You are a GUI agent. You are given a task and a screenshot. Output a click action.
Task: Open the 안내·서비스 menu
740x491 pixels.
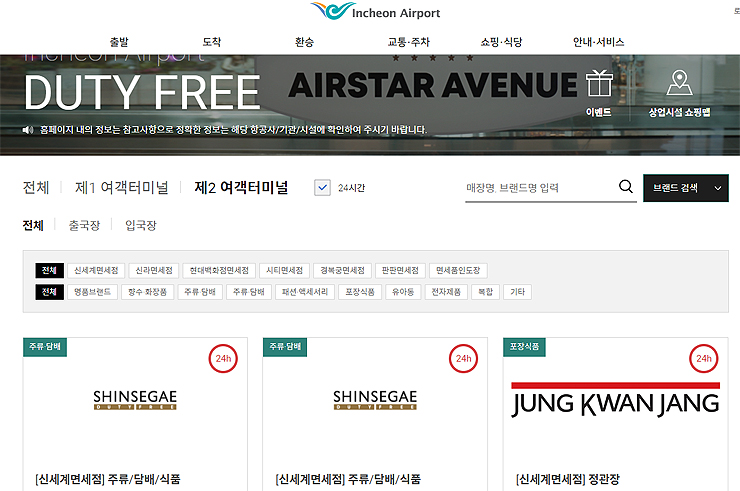tap(598, 42)
